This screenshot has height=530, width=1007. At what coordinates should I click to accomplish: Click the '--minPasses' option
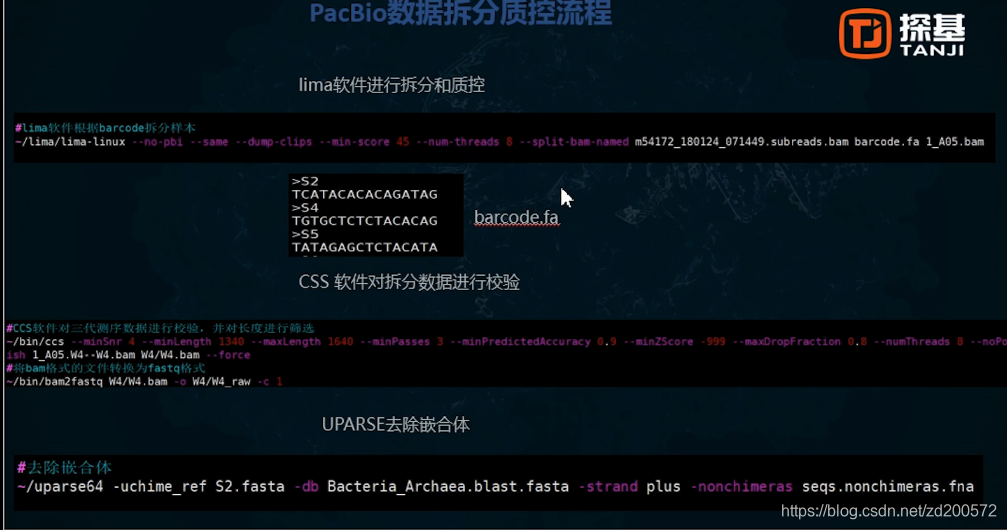coord(395,342)
